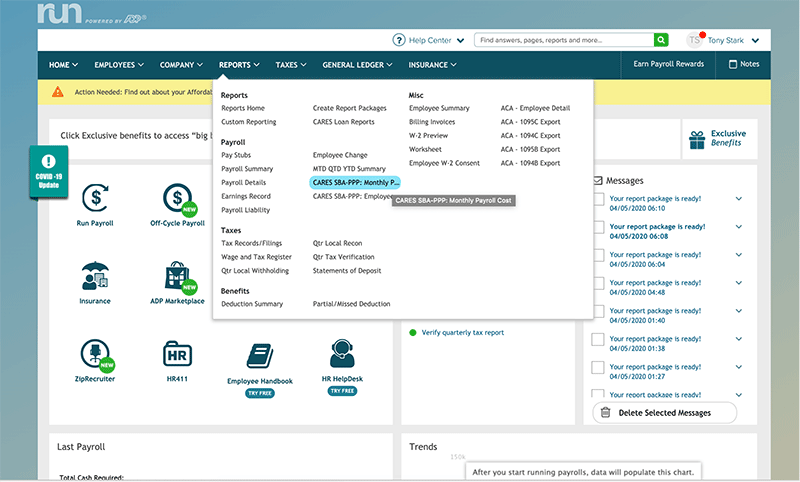
Task: Click the Exclusive Benefits gift icon
Action: click(696, 140)
